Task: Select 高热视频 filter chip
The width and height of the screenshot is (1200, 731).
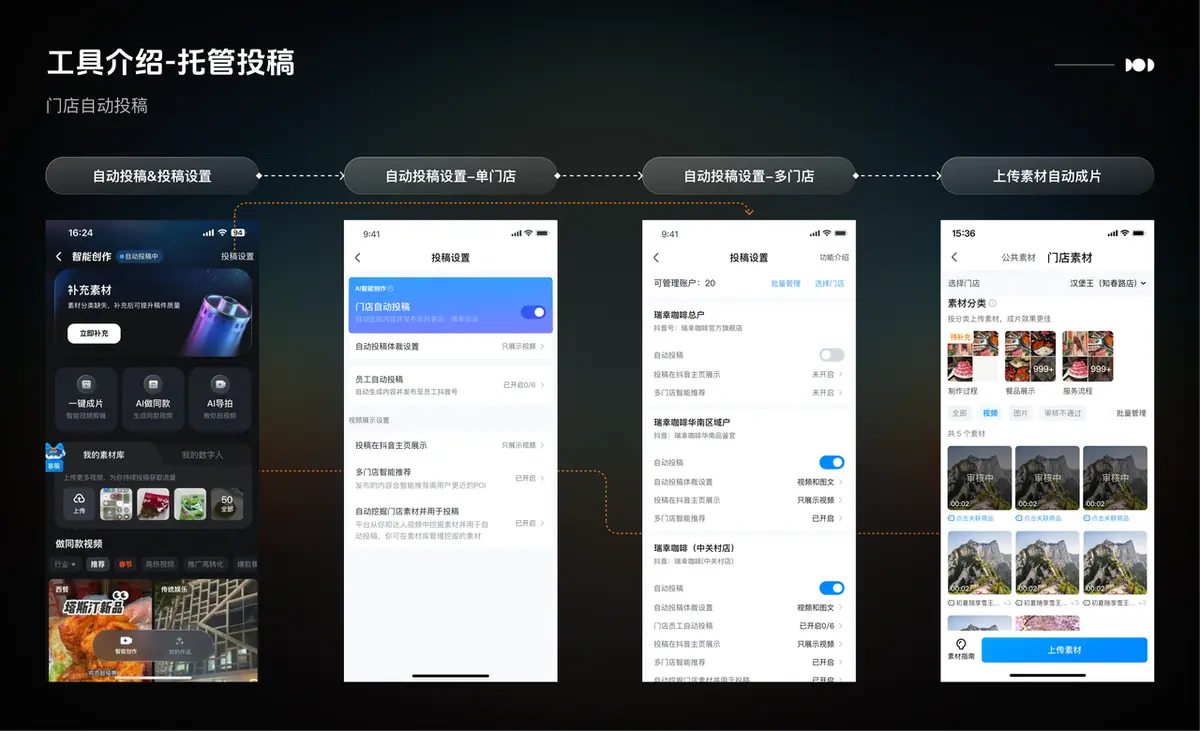Action: [x=159, y=564]
